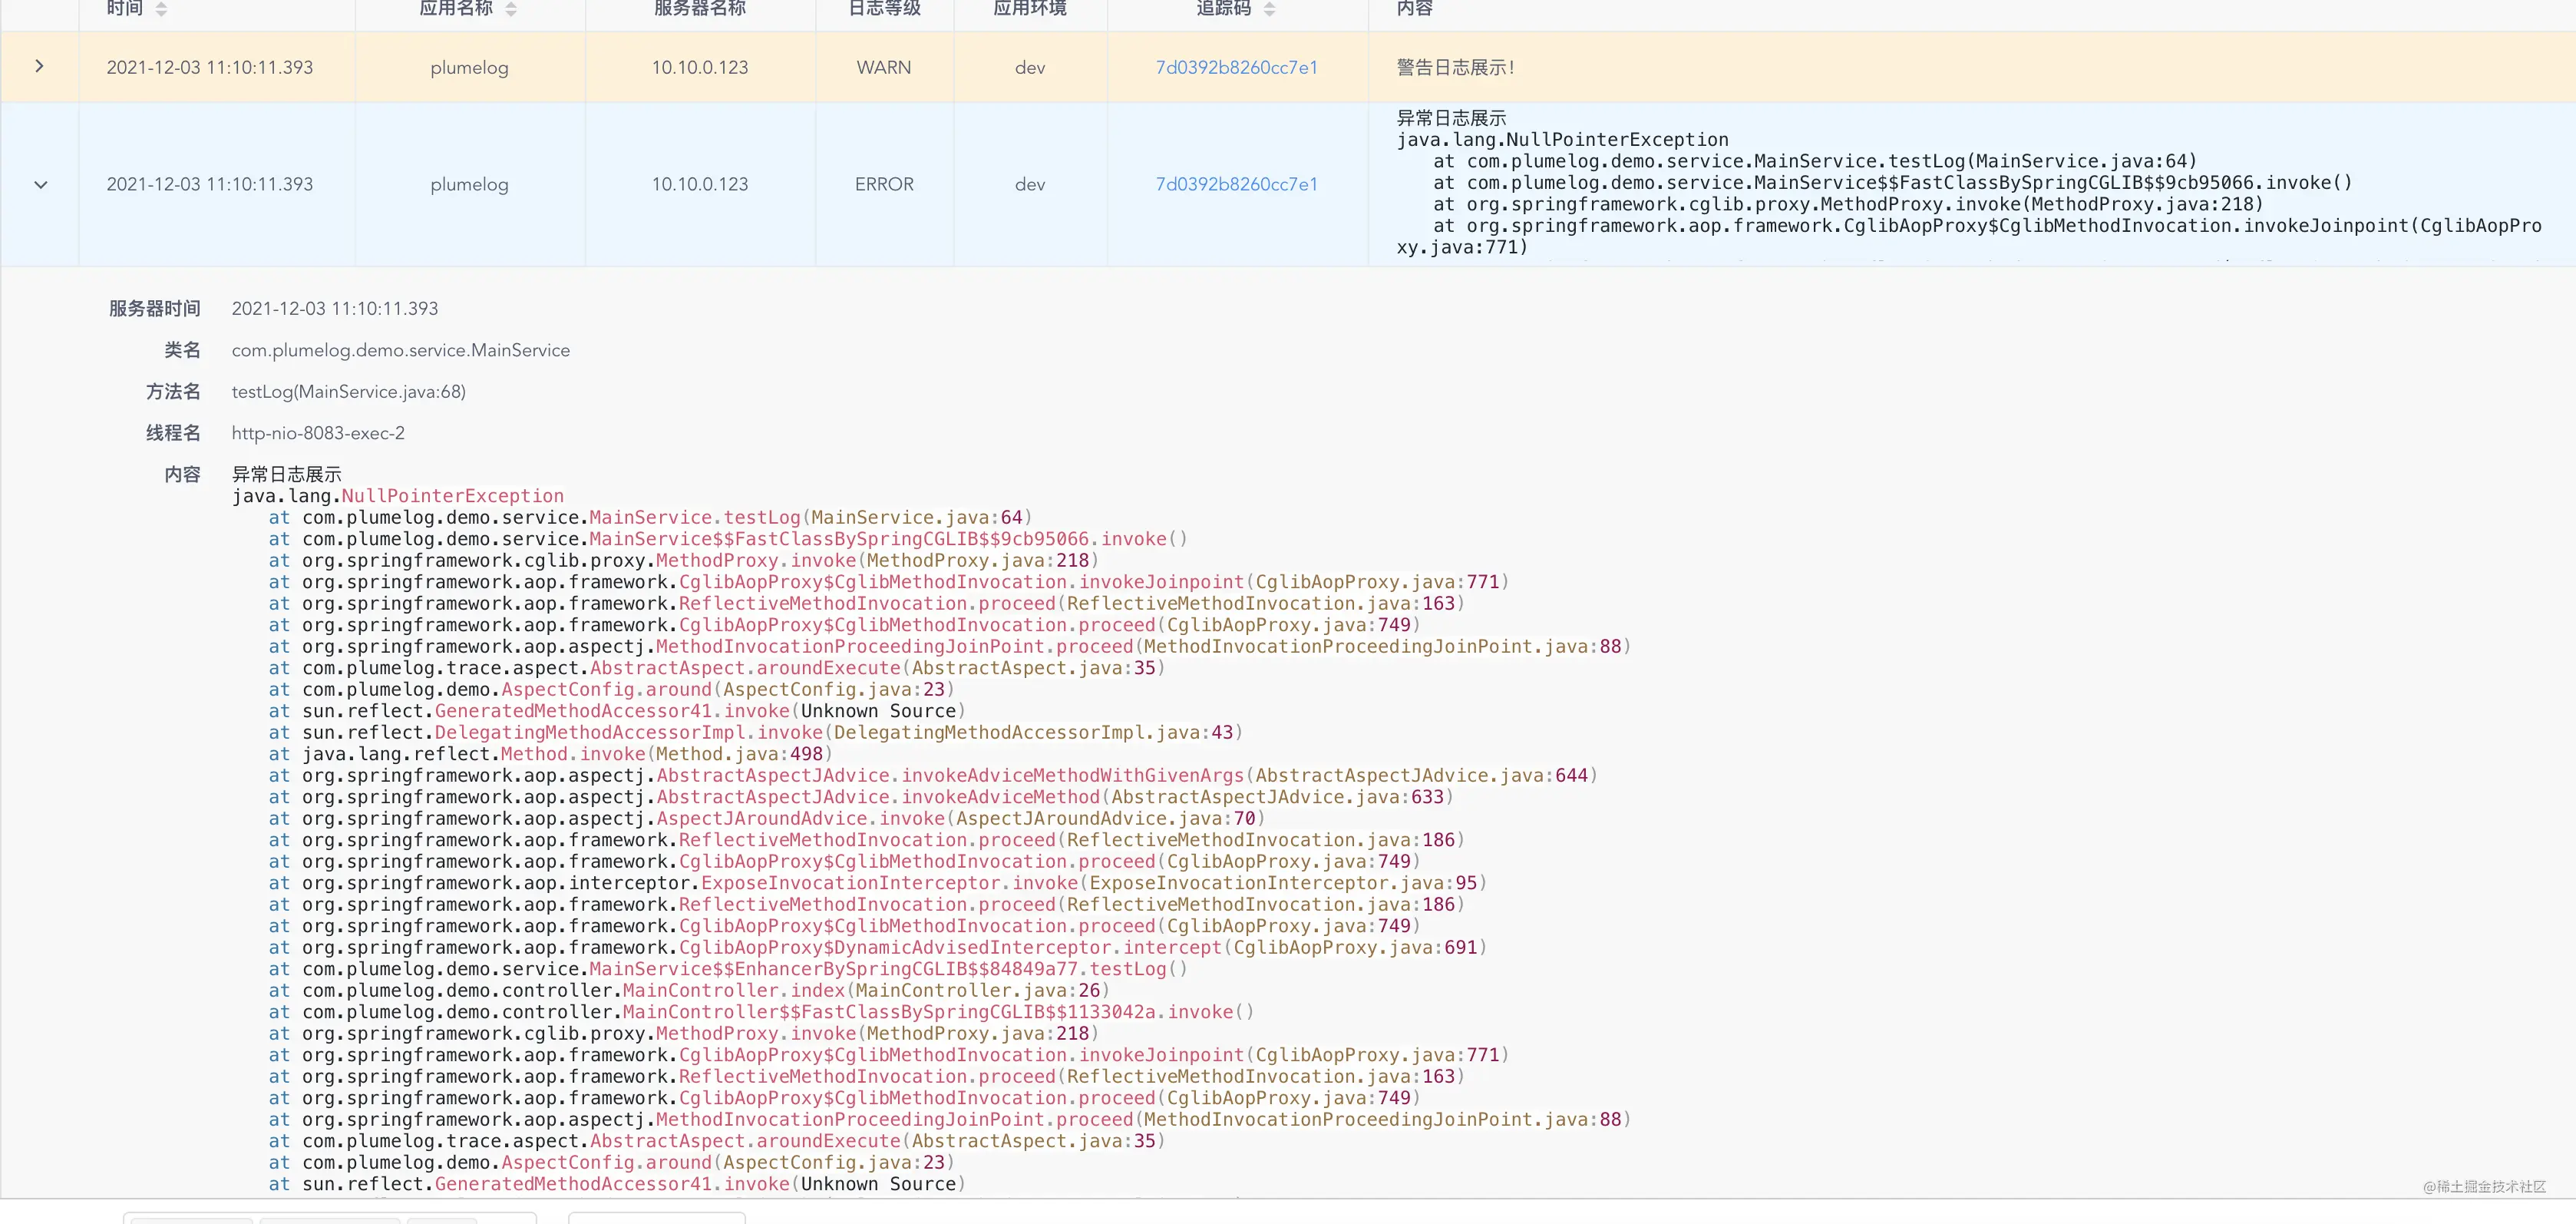Click ERROR level cell
This screenshot has width=2576, height=1224.
[884, 184]
